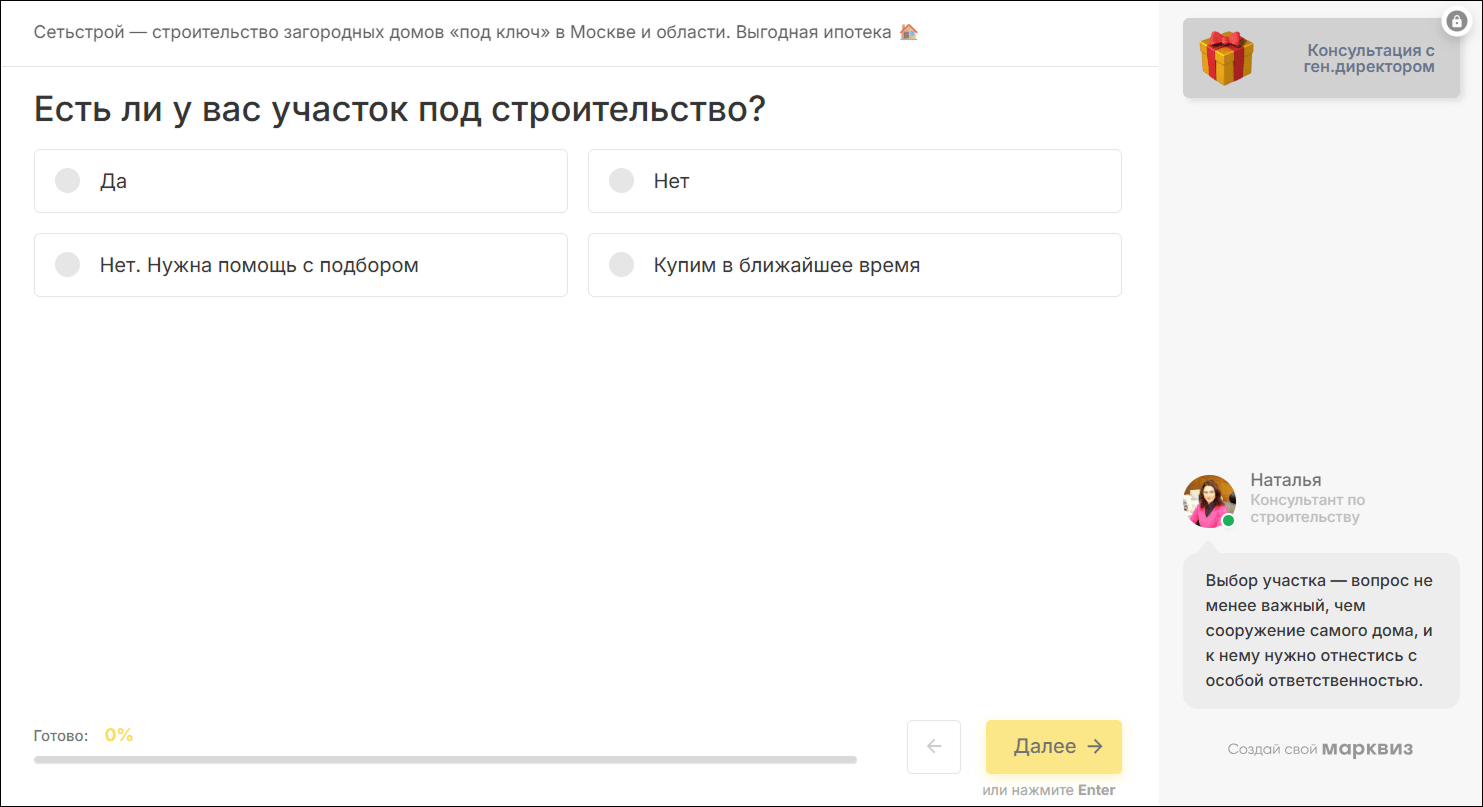Click the "0%" progress percentage

pyautogui.click(x=119, y=735)
